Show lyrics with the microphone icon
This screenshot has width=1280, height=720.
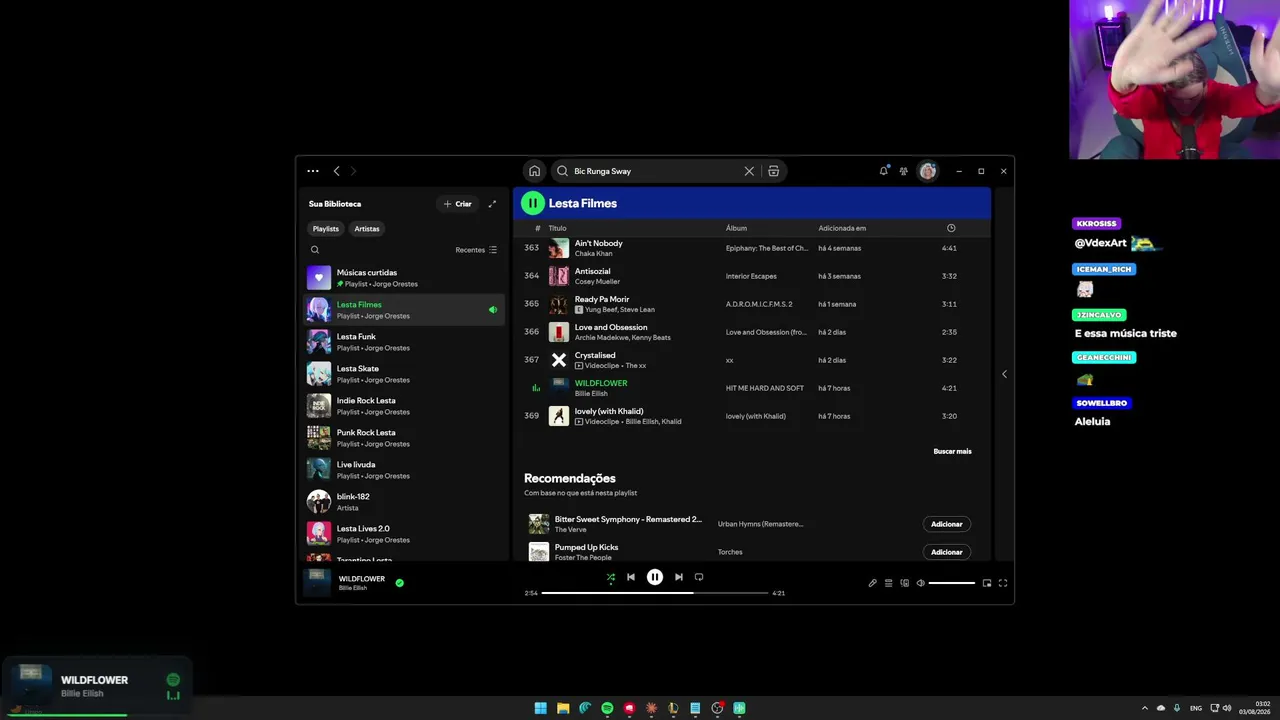coord(872,583)
